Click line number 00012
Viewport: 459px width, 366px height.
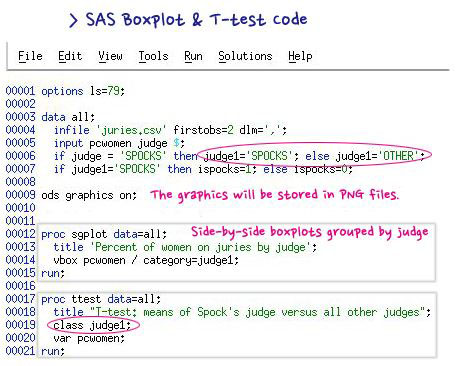[20, 234]
